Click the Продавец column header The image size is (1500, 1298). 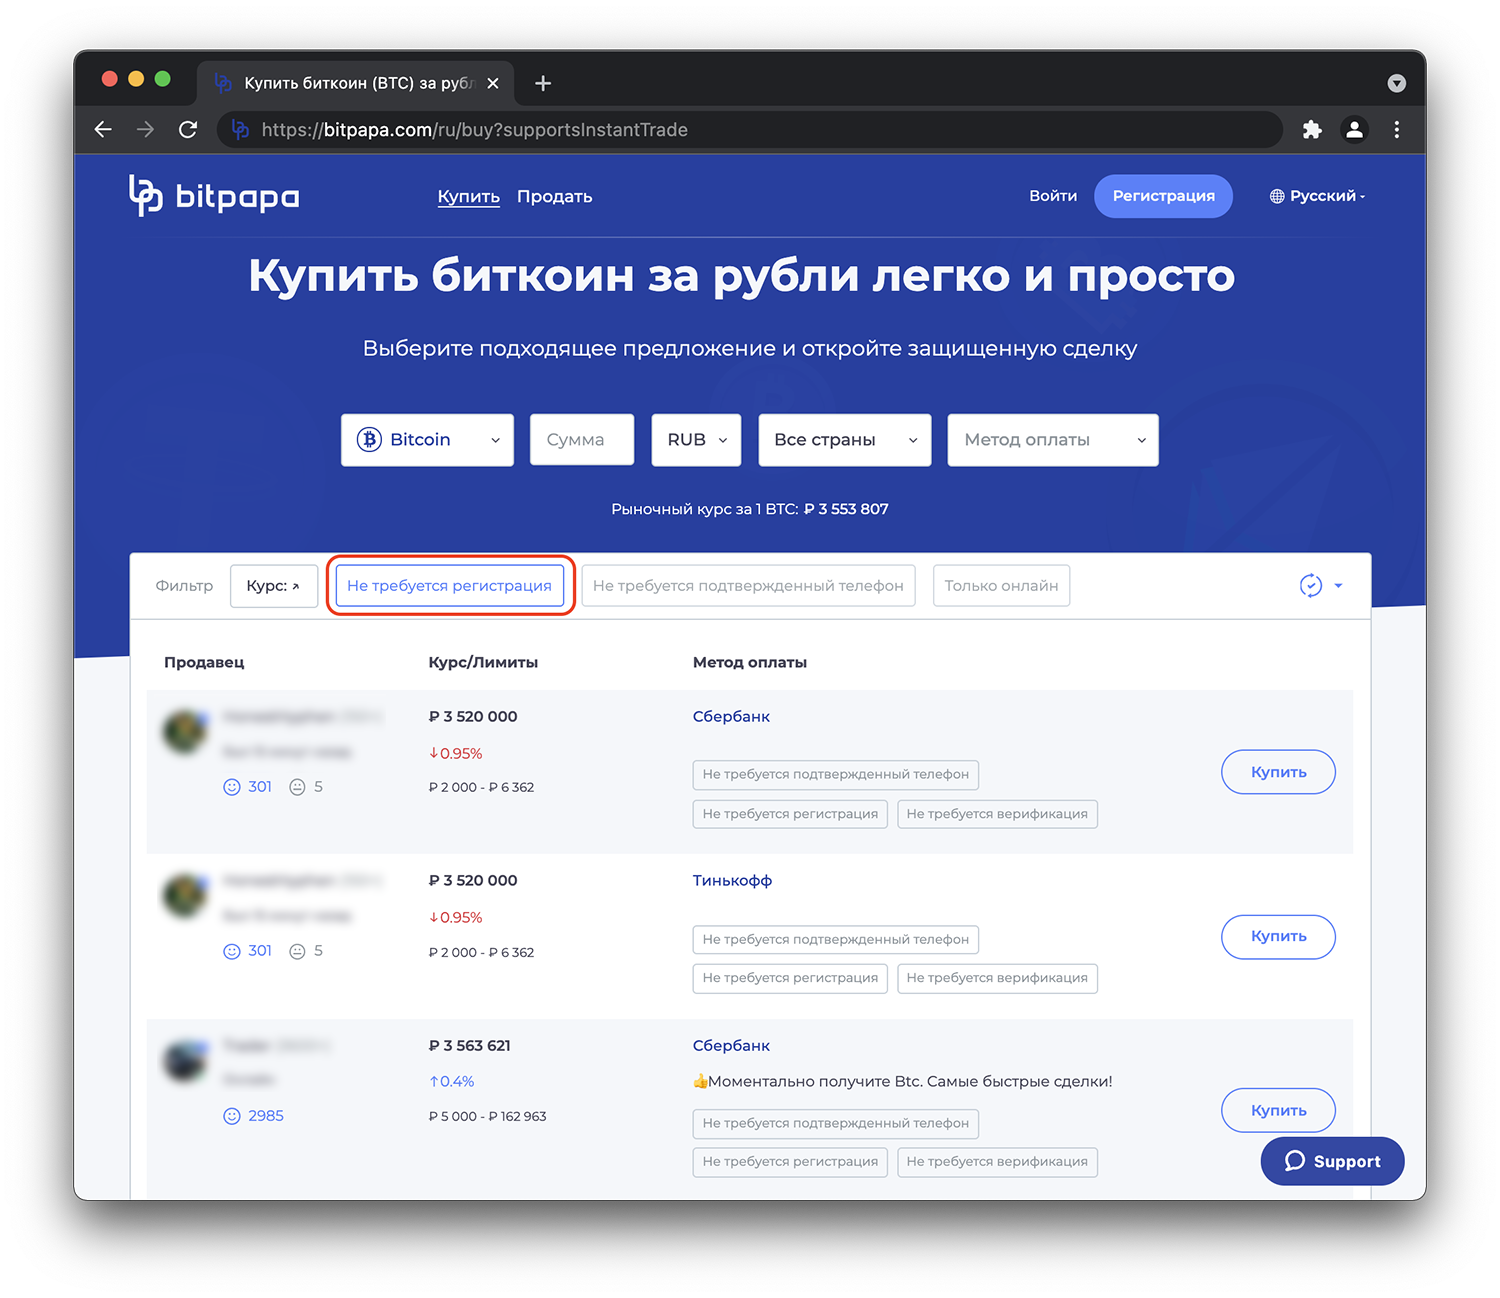pyautogui.click(x=204, y=662)
